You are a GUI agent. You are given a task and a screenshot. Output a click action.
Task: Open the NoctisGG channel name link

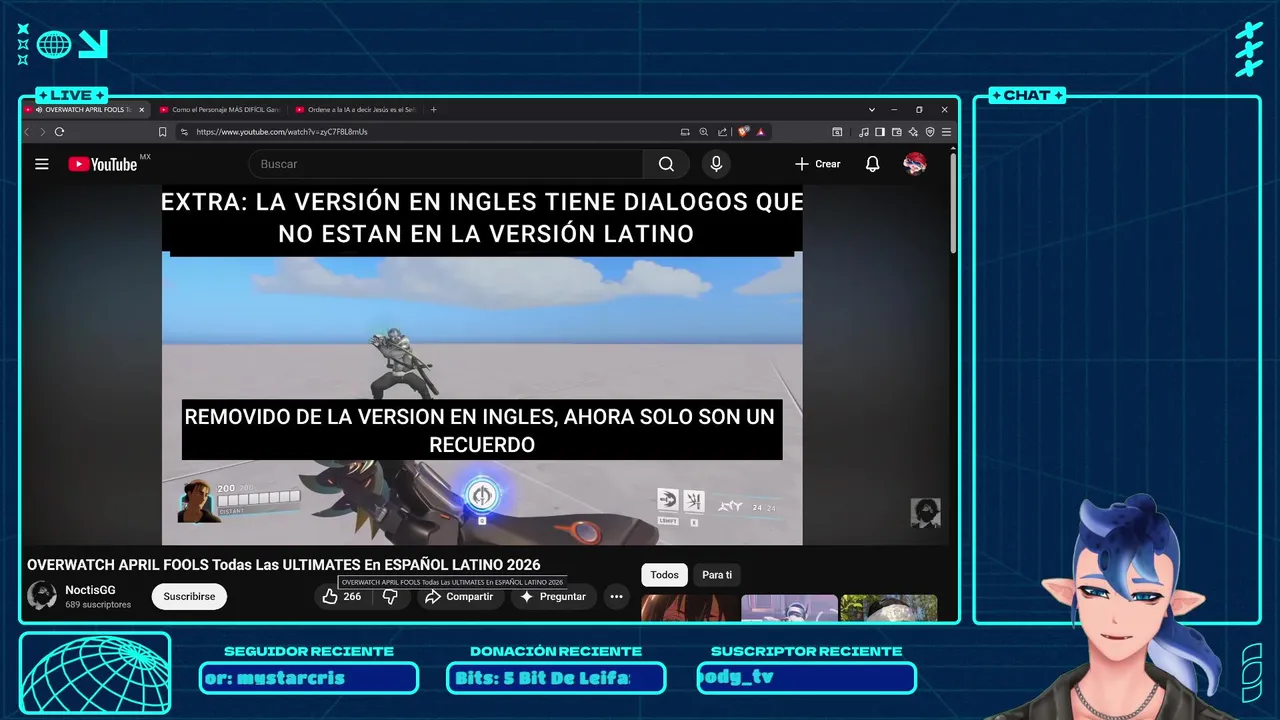(x=90, y=591)
